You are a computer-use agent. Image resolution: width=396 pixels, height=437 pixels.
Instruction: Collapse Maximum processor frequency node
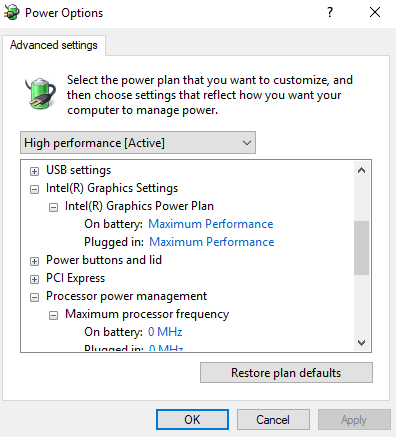(x=53, y=315)
